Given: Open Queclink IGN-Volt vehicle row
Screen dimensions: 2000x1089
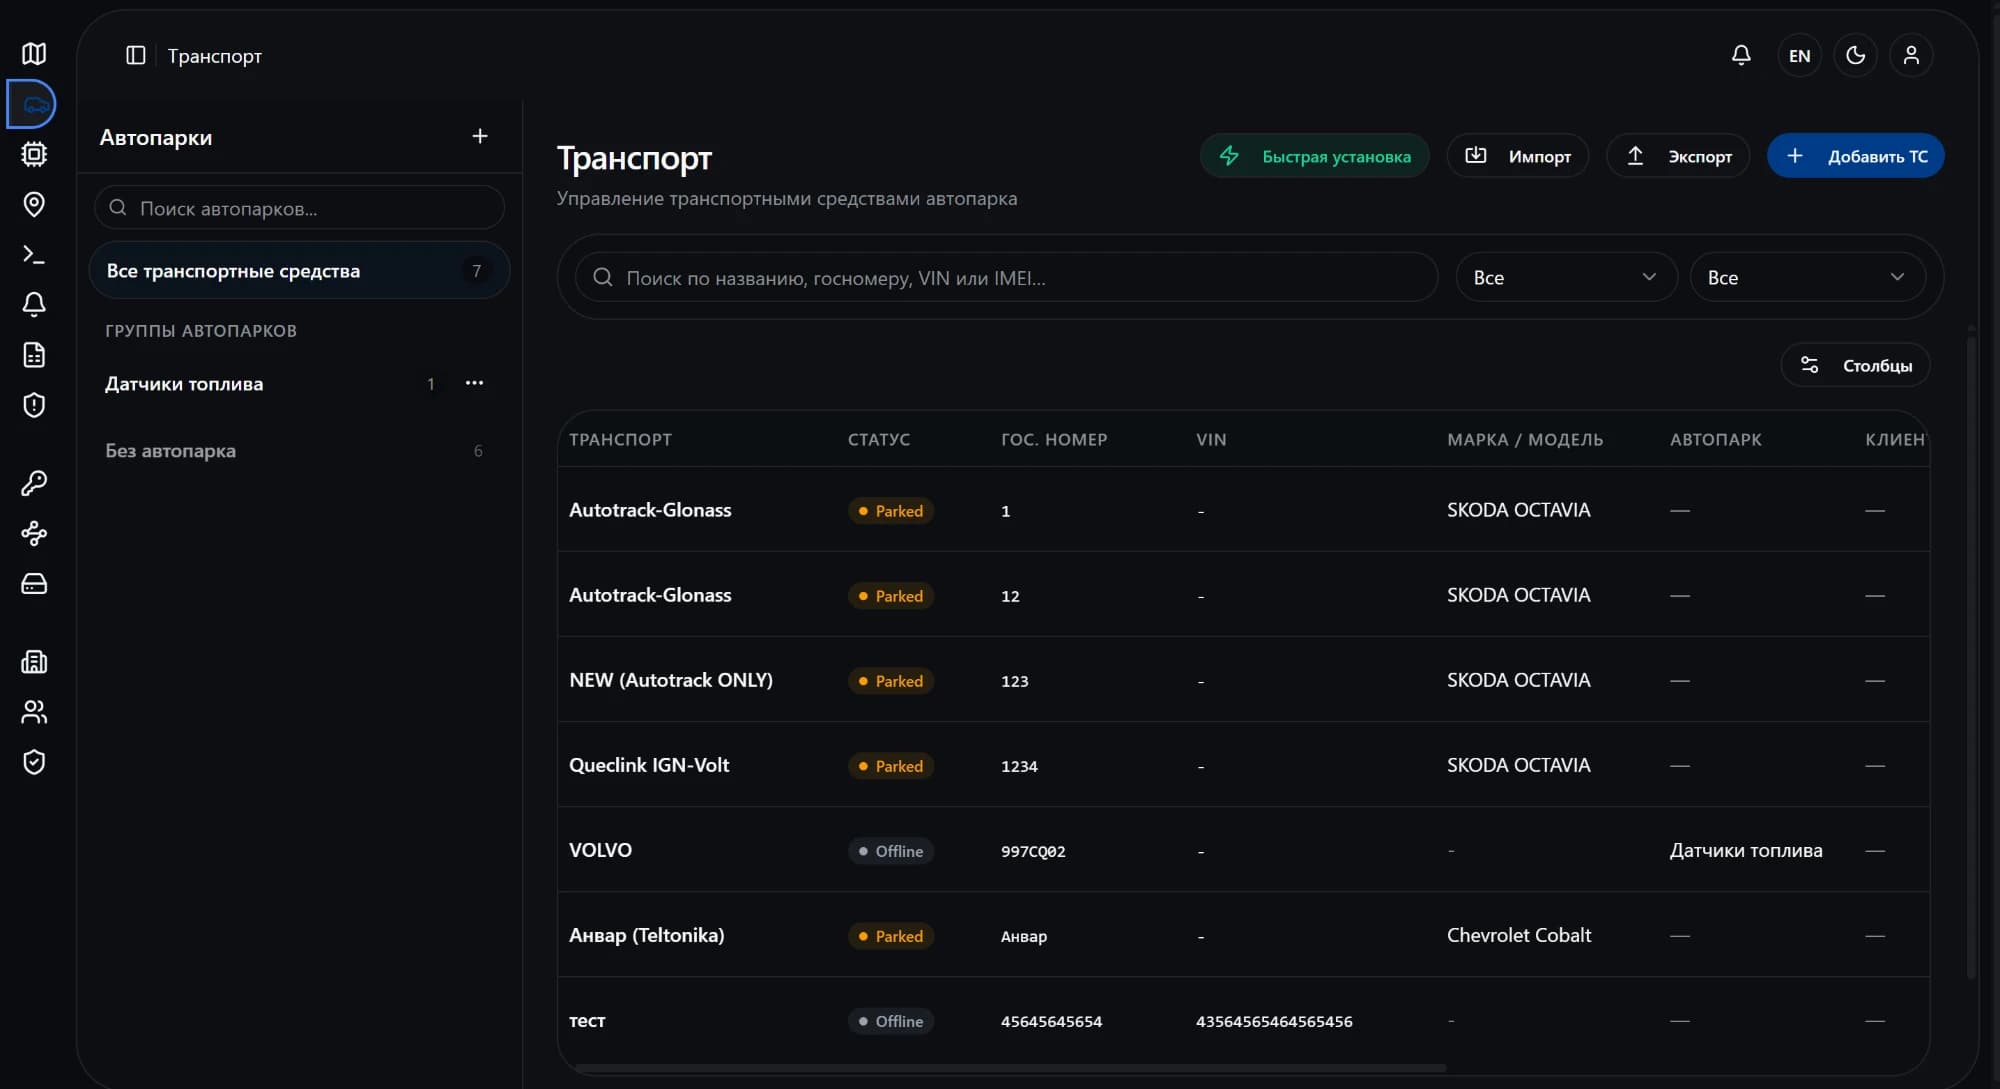Looking at the screenshot, I should pyautogui.click(x=1243, y=765).
